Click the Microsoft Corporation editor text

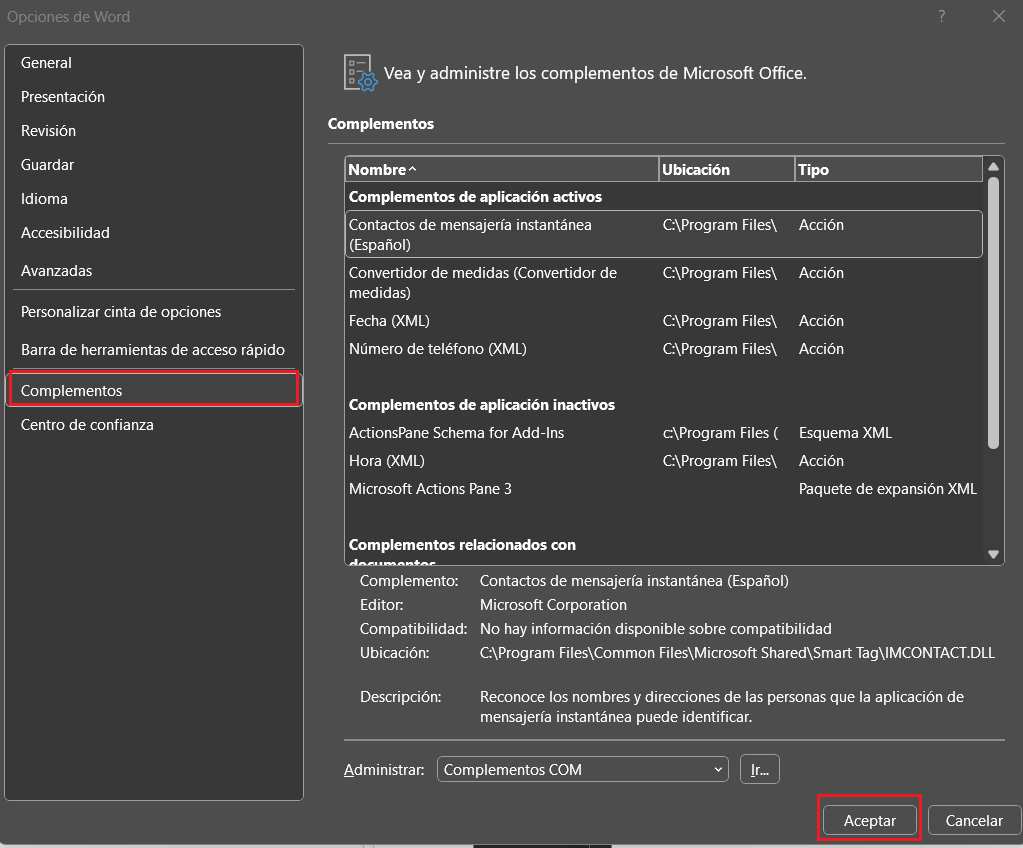pyautogui.click(x=553, y=605)
